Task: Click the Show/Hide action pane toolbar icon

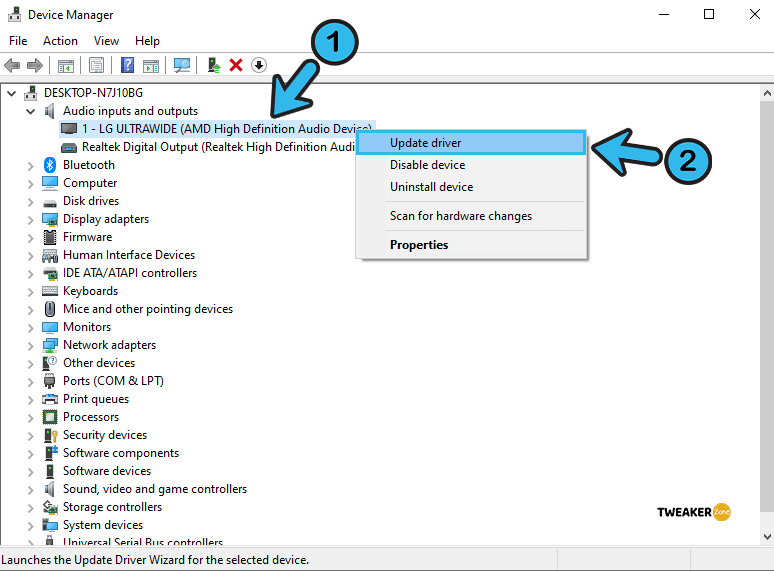Action: click(x=151, y=65)
